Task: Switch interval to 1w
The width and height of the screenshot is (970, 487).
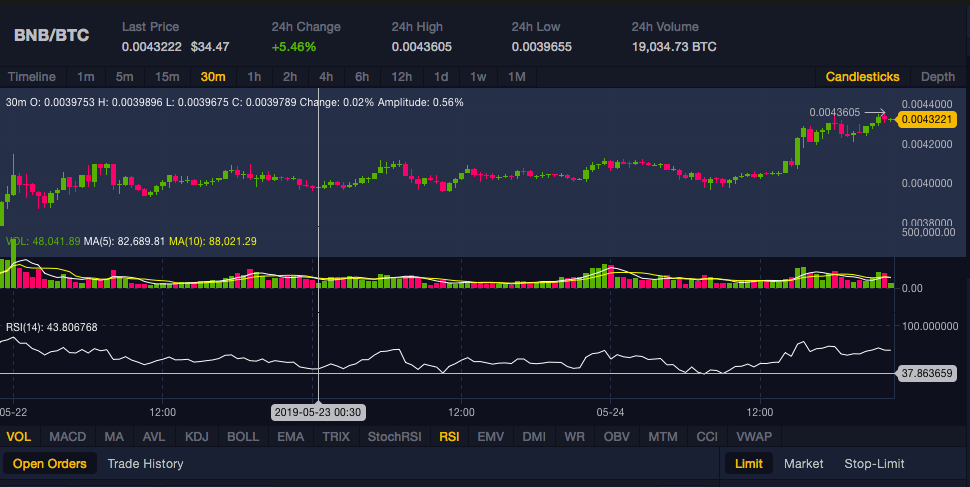Action: [478, 77]
